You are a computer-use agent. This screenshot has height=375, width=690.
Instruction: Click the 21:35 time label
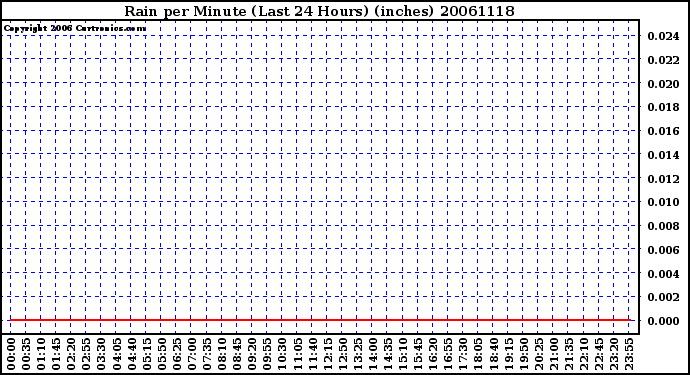pos(569,354)
